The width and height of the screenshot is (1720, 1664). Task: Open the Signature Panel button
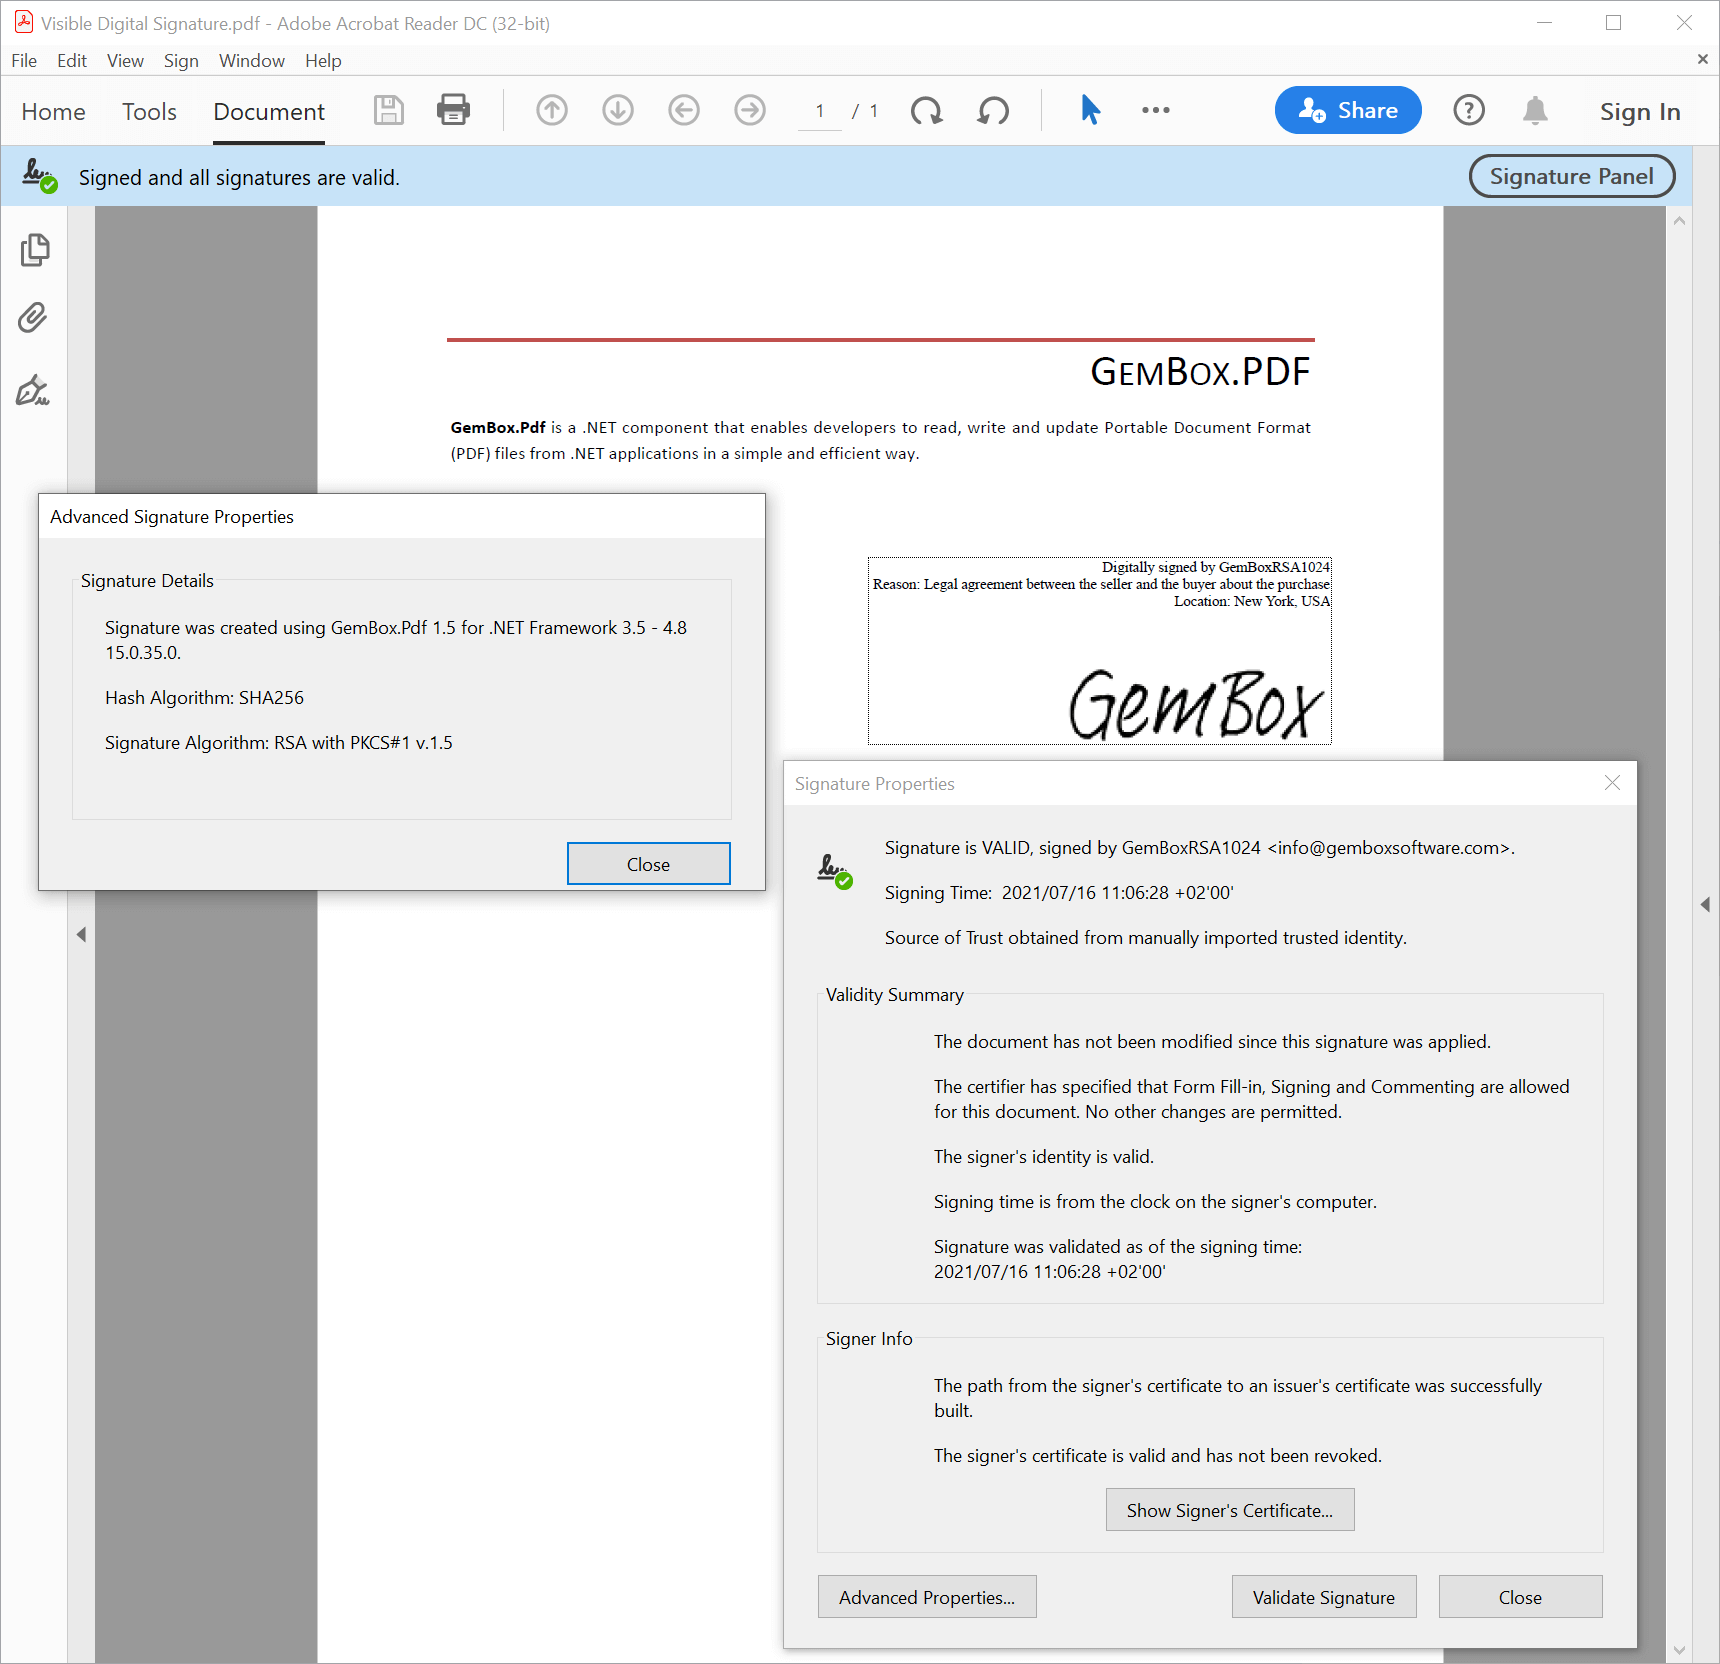(1571, 177)
